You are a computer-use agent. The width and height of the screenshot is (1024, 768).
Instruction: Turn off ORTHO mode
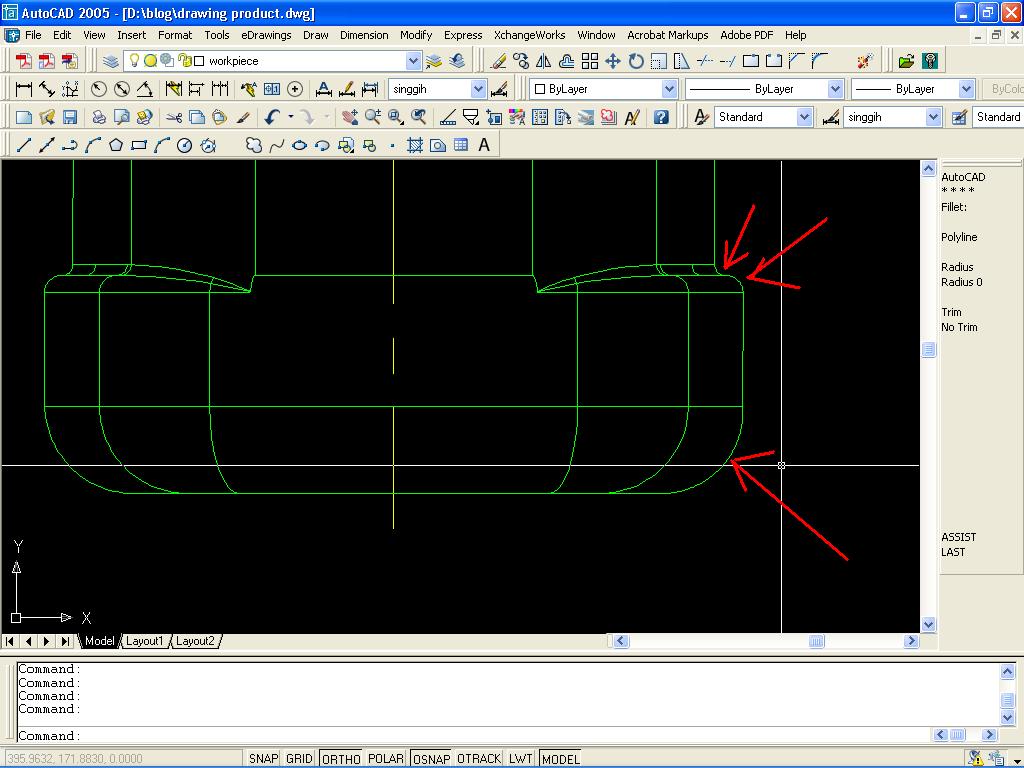pos(340,758)
